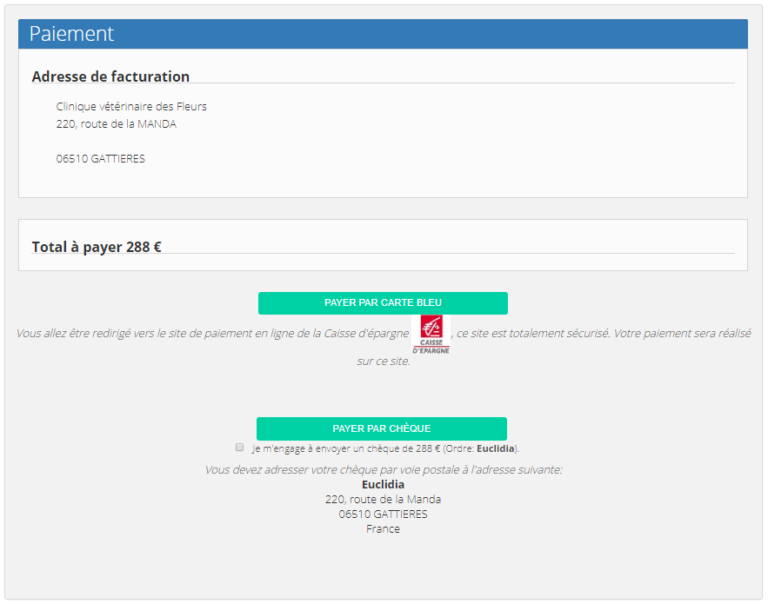Click the billing street "220, route de la MANDA"

click(x=116, y=124)
